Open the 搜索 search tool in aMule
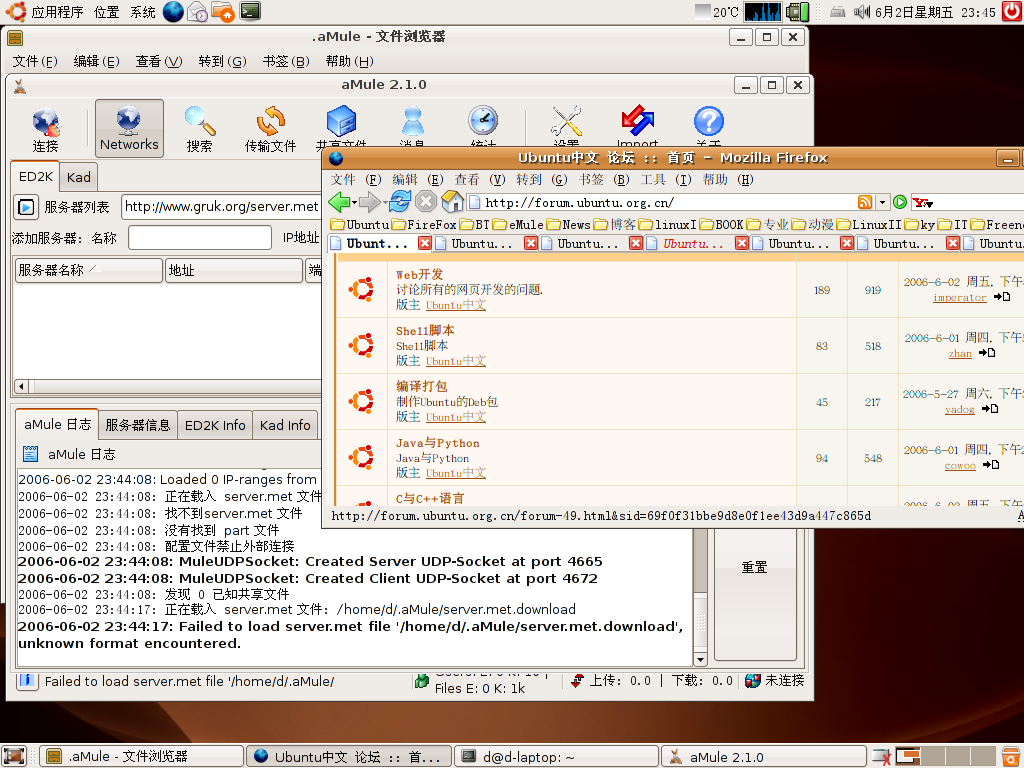This screenshot has height=768, width=1024. coord(199,129)
